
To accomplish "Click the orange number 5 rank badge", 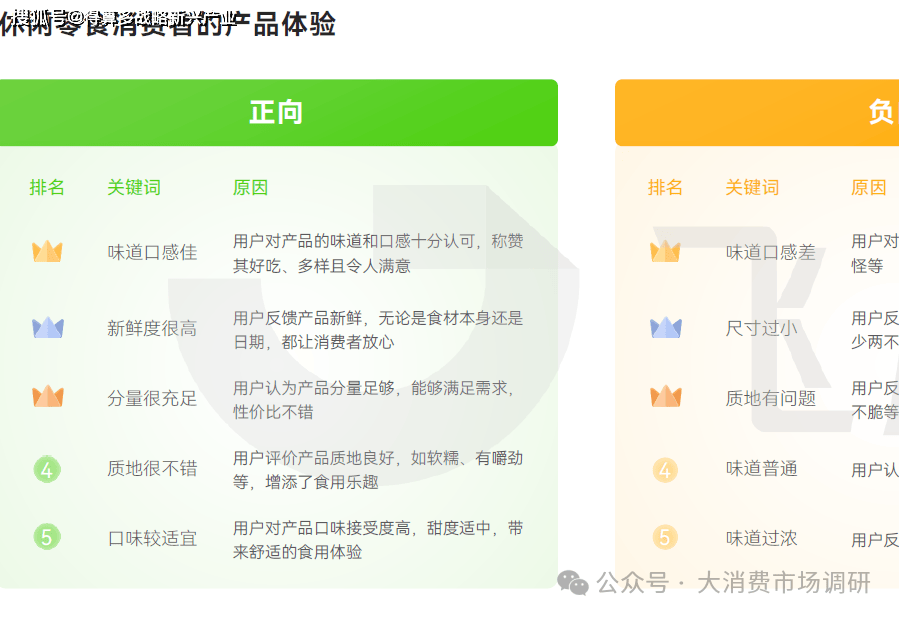I will tap(665, 538).
